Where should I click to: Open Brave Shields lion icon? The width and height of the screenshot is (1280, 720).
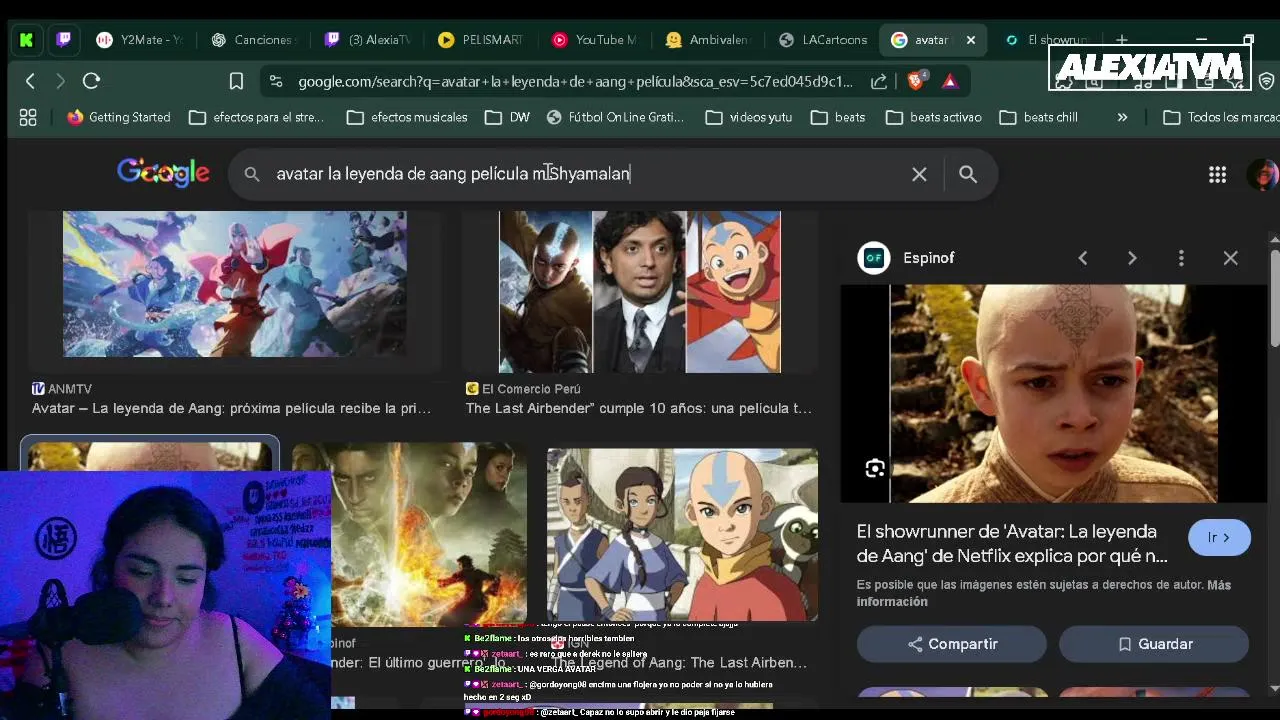point(916,81)
